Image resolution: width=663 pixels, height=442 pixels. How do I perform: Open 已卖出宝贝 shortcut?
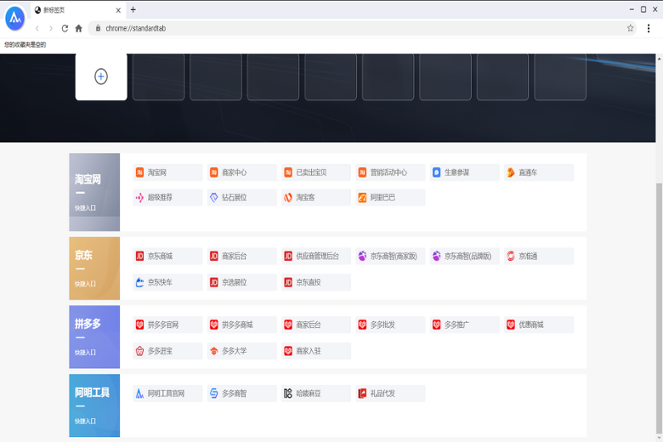pos(316,173)
